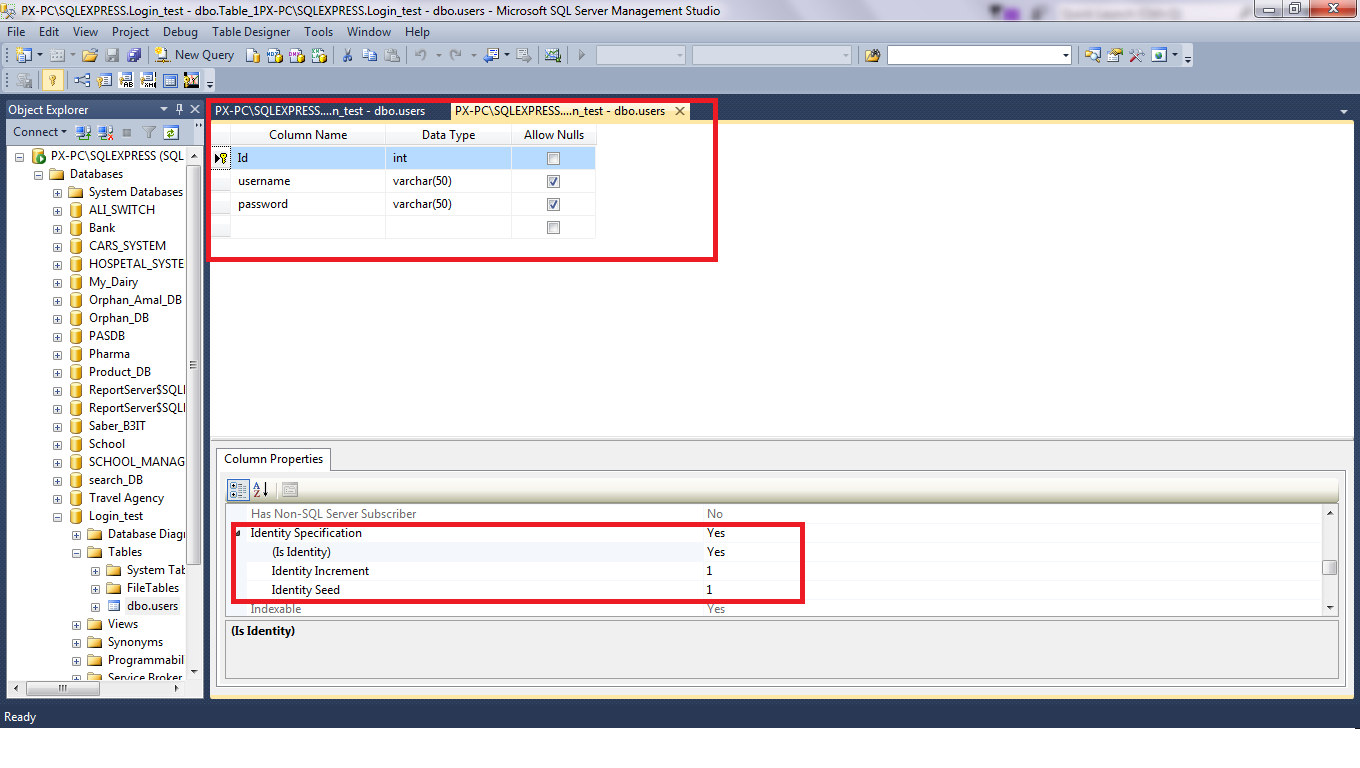Click the Navigate Backward icon
This screenshot has height=768, width=1360.
point(491,55)
